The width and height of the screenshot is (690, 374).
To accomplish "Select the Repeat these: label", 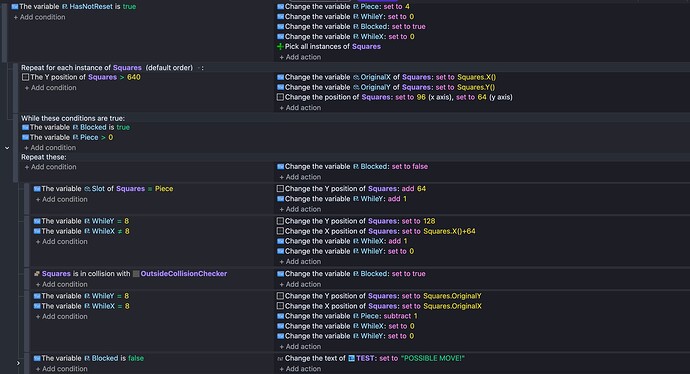I will pos(44,157).
